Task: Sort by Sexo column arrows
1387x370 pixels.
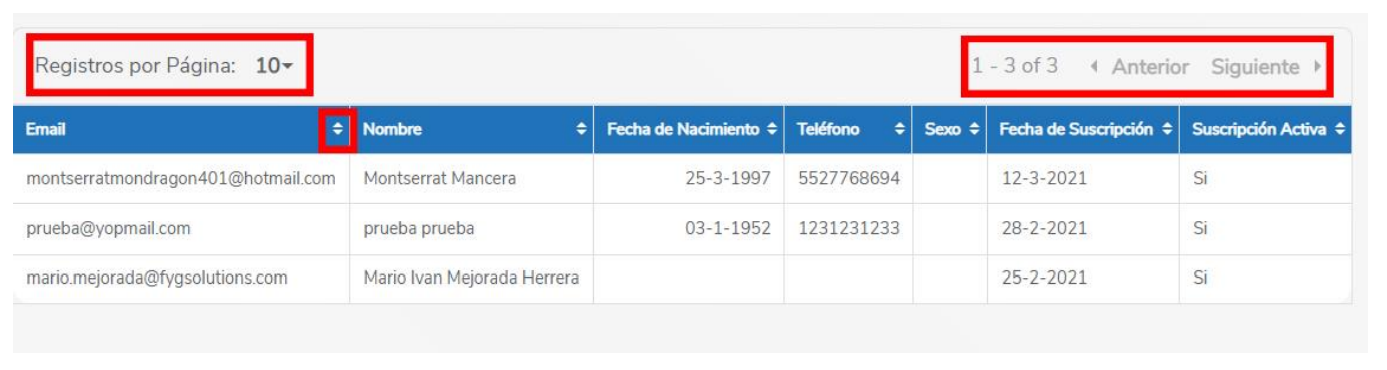Action: [x=975, y=130]
